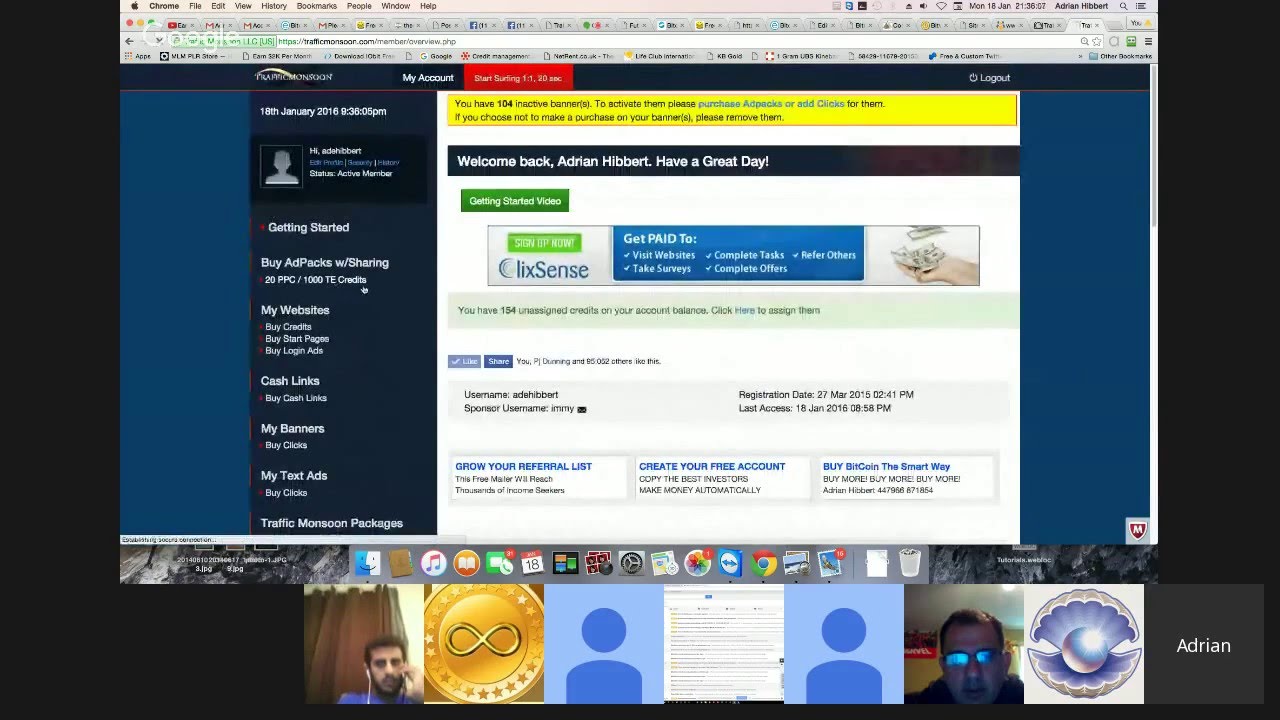Click ClixSense banner advertisement

733,256
